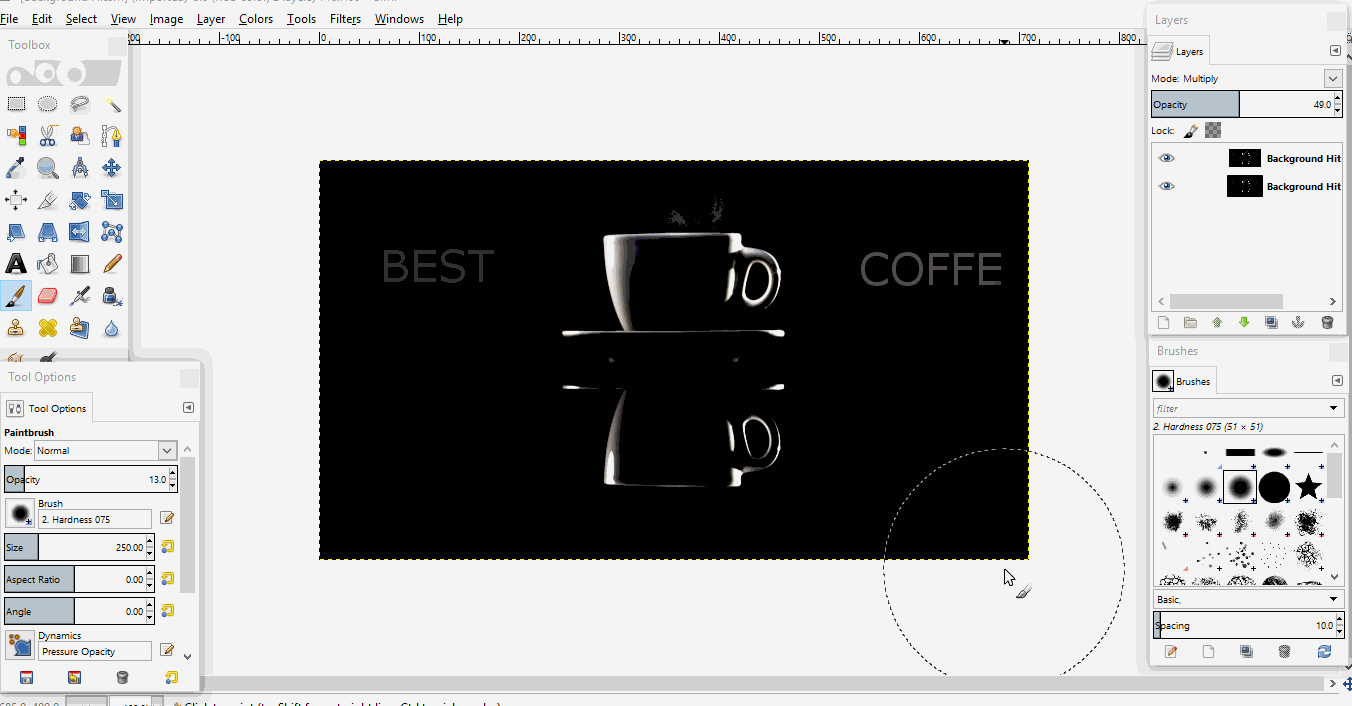Select the Pencil tool
This screenshot has height=706, width=1352.
pyautogui.click(x=112, y=264)
